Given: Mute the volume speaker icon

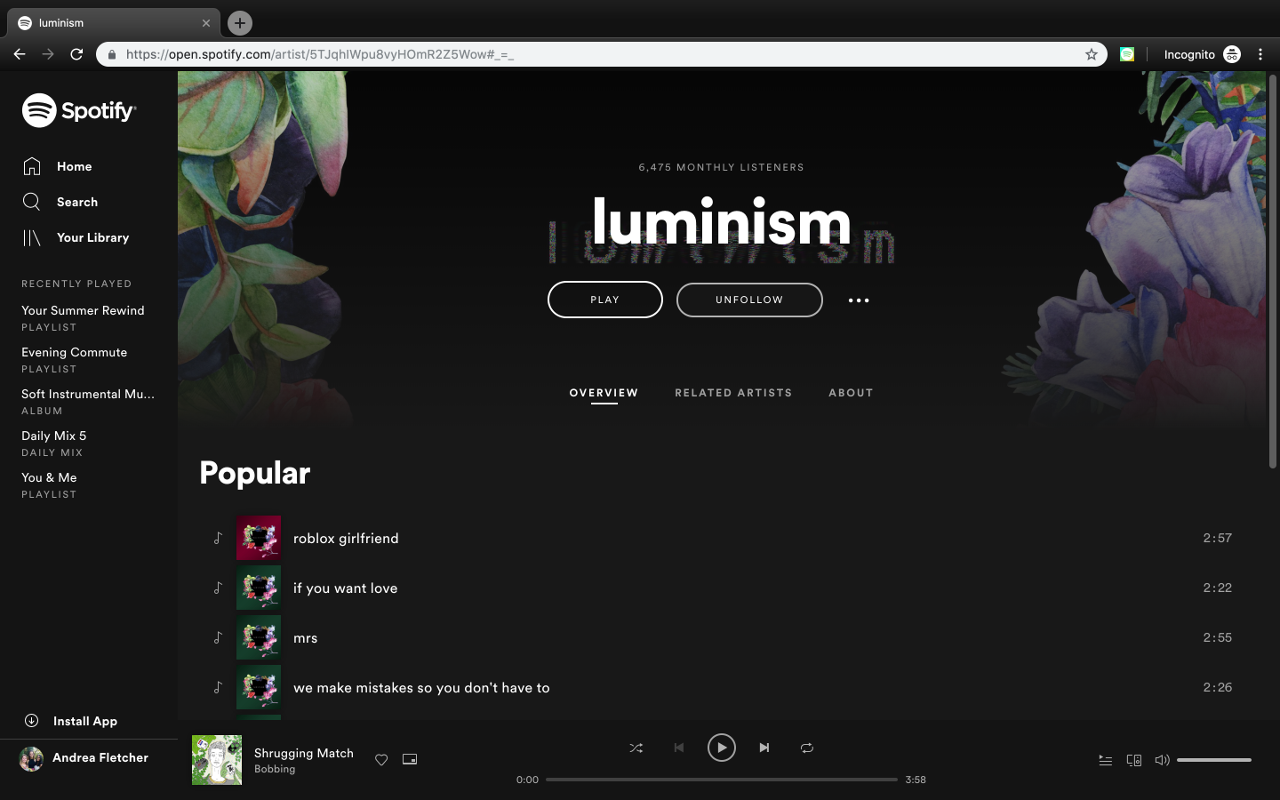Looking at the screenshot, I should [1162, 760].
